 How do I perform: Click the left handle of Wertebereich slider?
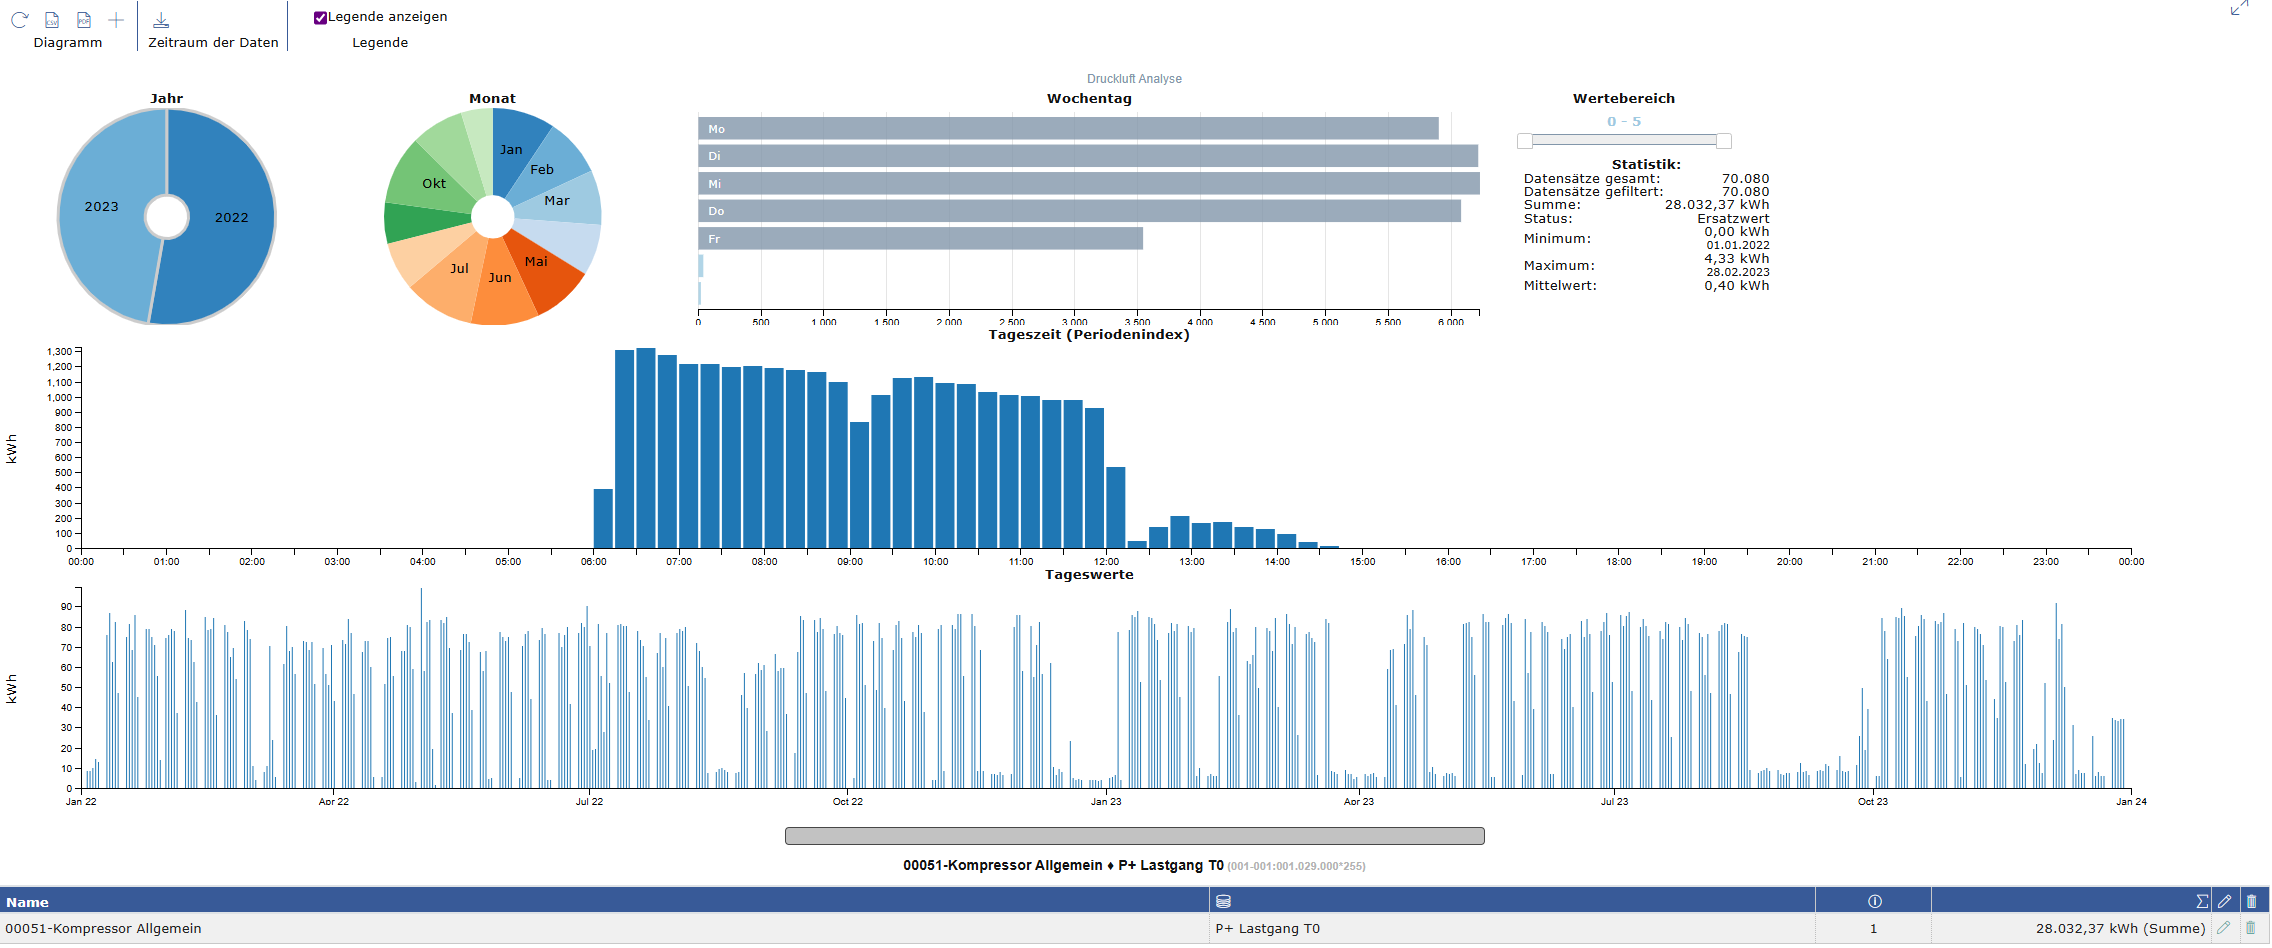click(1525, 141)
